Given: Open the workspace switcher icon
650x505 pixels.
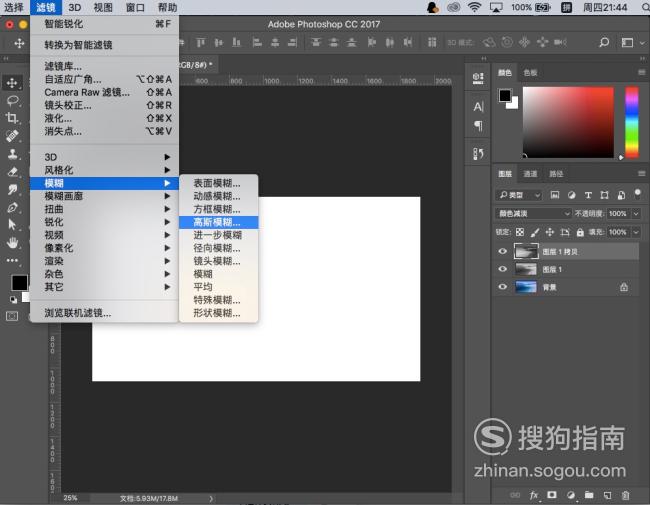Looking at the screenshot, I should click(x=627, y=42).
